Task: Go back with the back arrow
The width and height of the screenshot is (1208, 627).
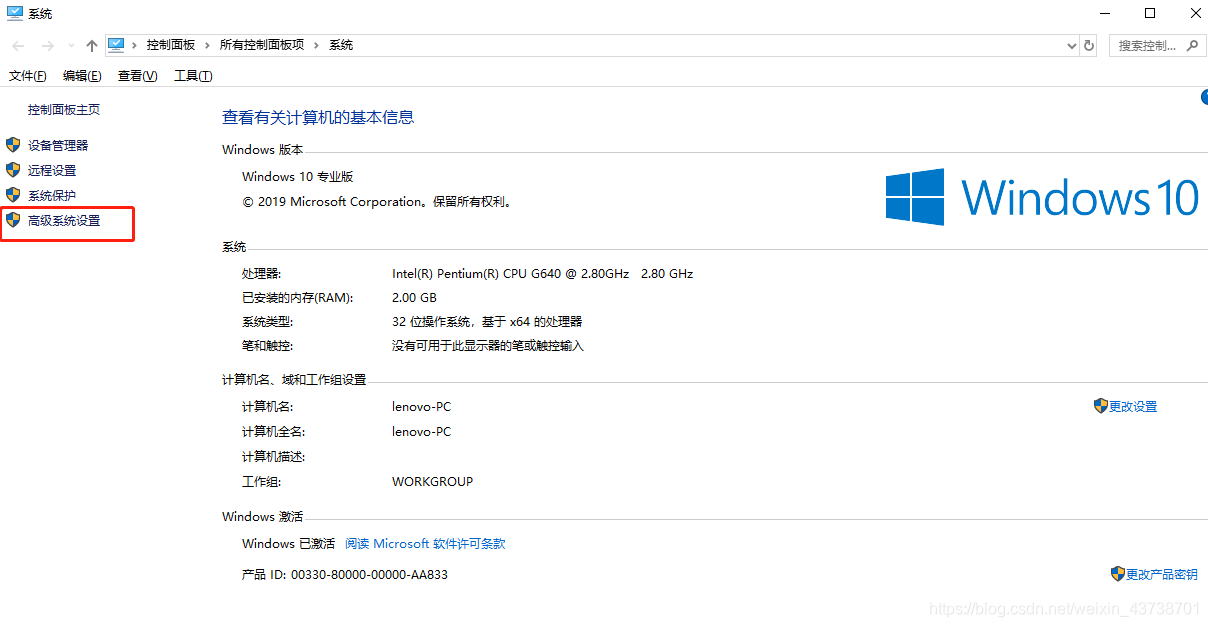Action: pos(19,46)
